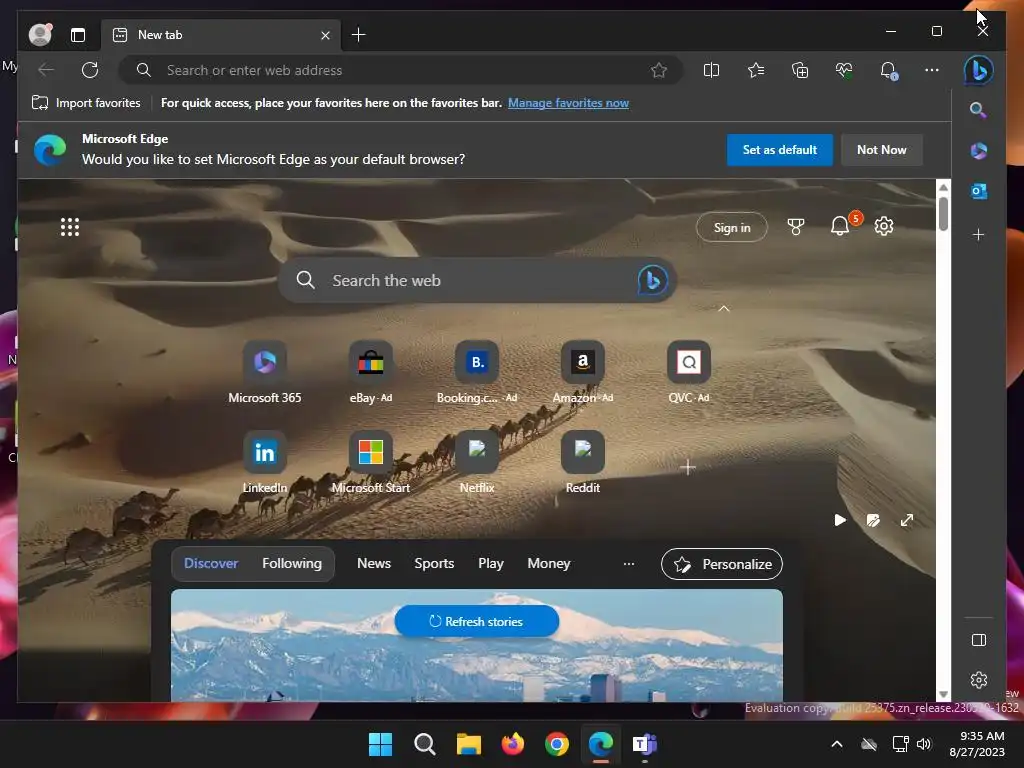Image resolution: width=1024 pixels, height=768 pixels.
Task: Open Amazon quick link
Action: pyautogui.click(x=583, y=372)
